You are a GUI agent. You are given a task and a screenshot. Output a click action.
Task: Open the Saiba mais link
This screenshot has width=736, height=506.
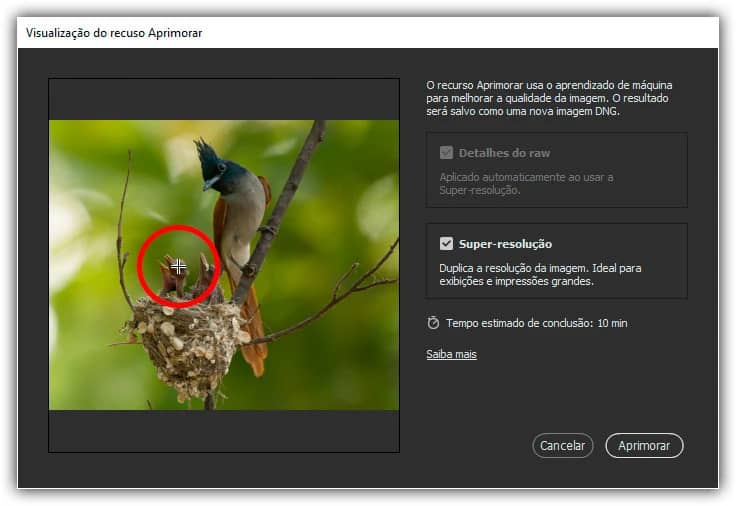point(451,354)
